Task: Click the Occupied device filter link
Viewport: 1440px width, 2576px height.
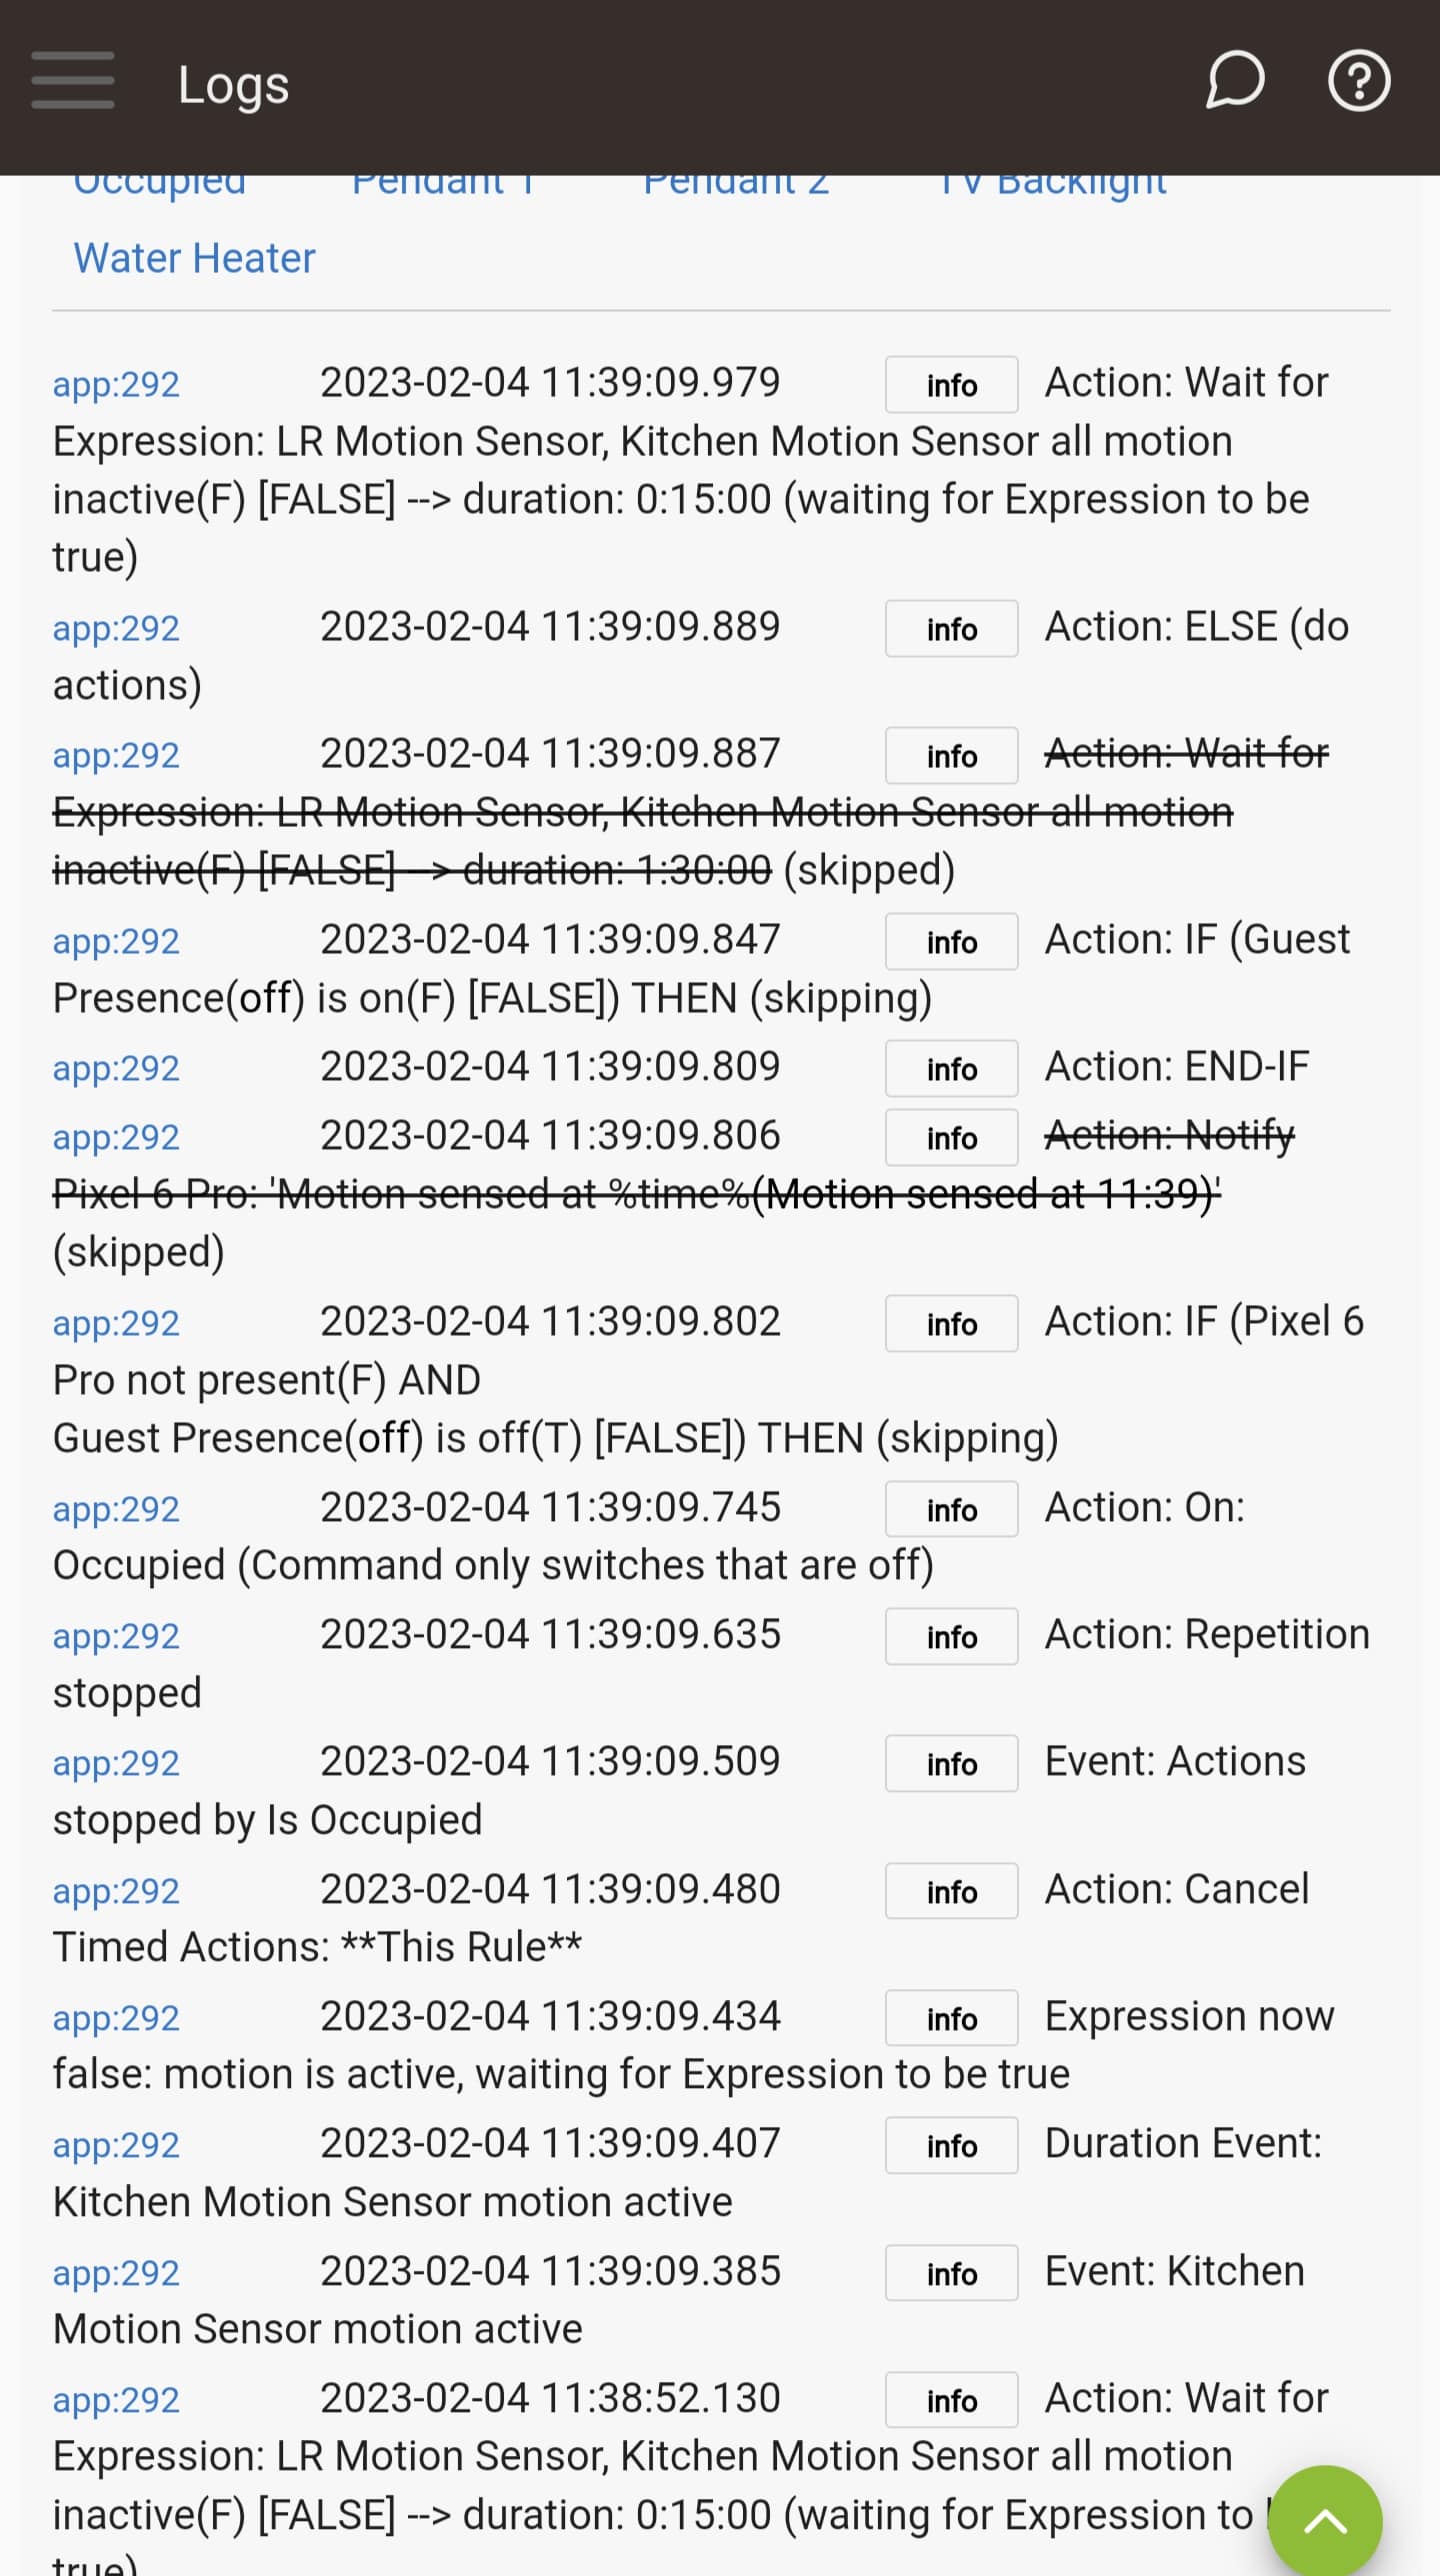Action: coord(160,186)
